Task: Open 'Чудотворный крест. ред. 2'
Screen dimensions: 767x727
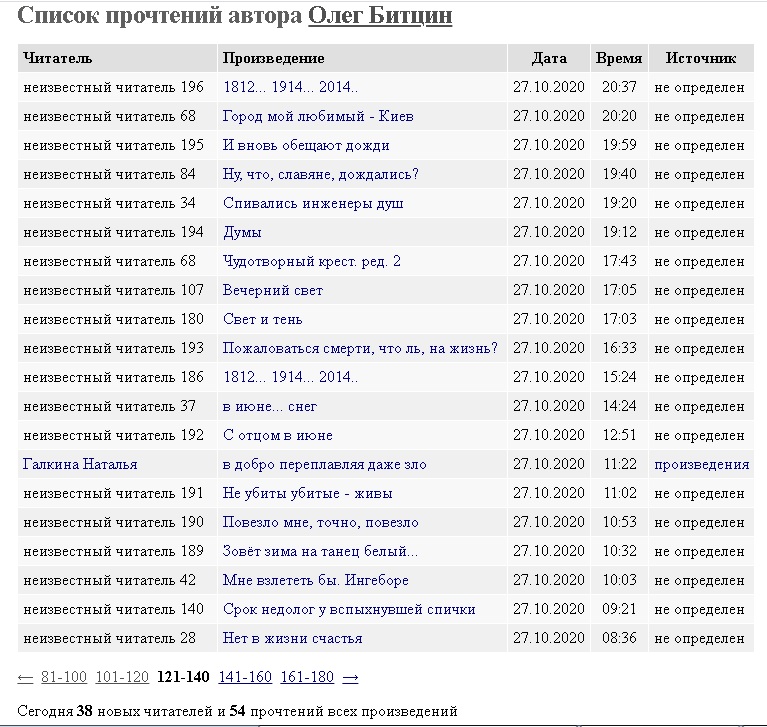Action: tap(312, 261)
